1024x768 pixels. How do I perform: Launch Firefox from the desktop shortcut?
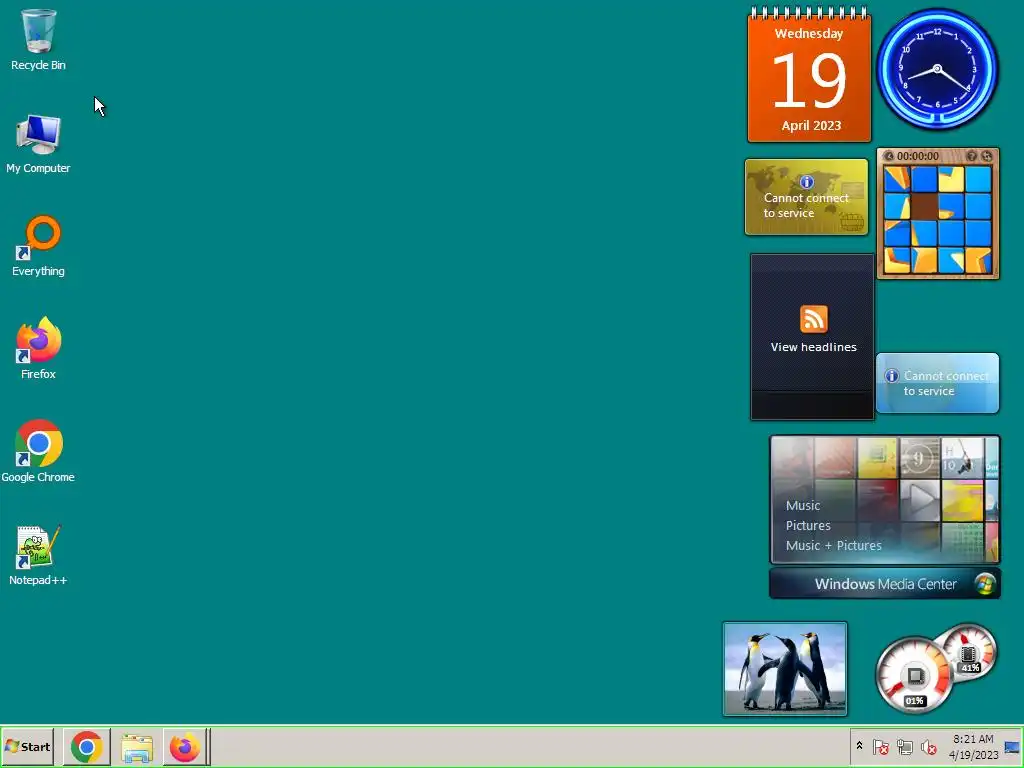(38, 349)
